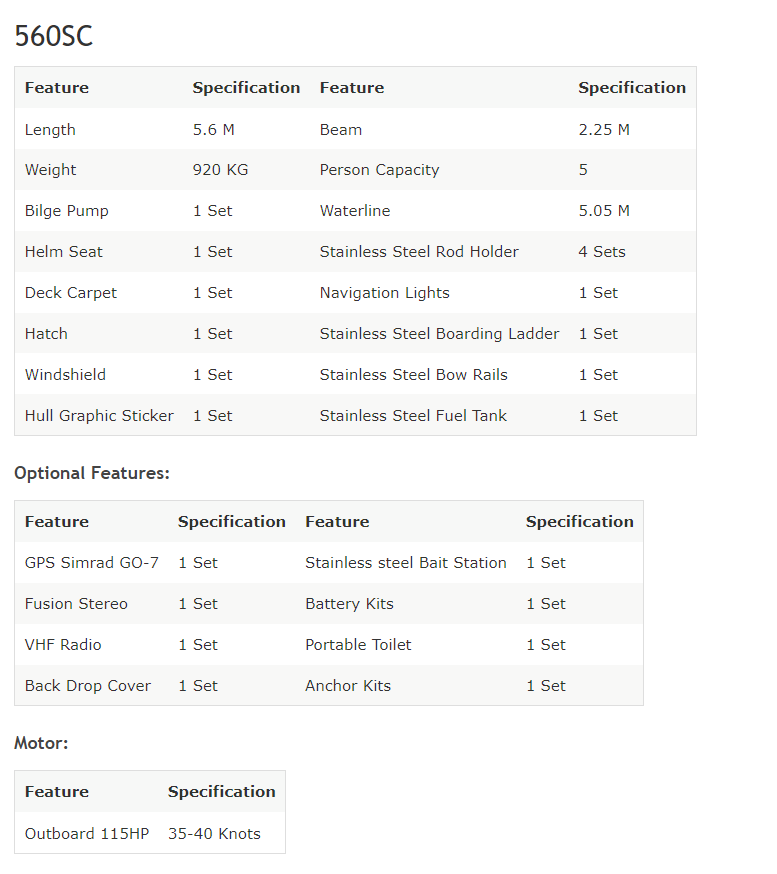Click the 920 KG weight value
Screen dimensions: 777x874
[220, 169]
